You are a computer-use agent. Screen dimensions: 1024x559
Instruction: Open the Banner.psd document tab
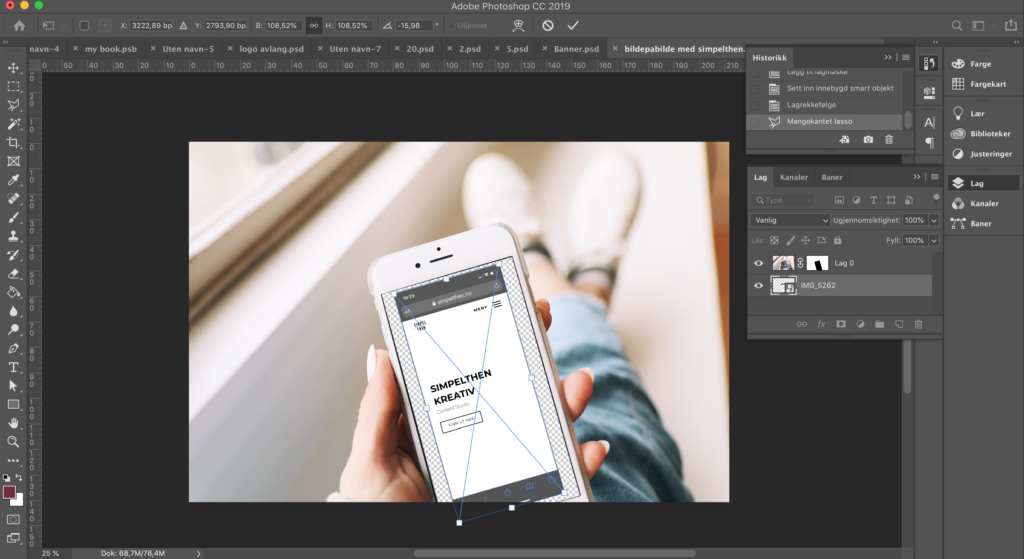tap(577, 48)
